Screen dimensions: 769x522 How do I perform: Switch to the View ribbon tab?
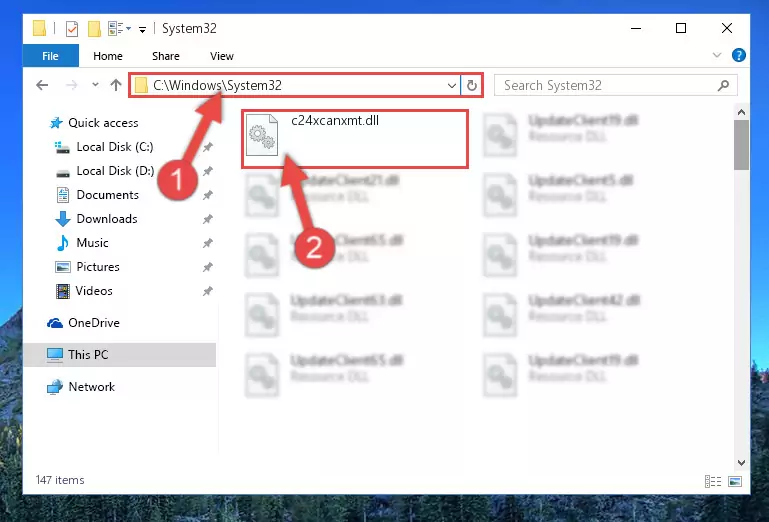[x=222, y=56]
